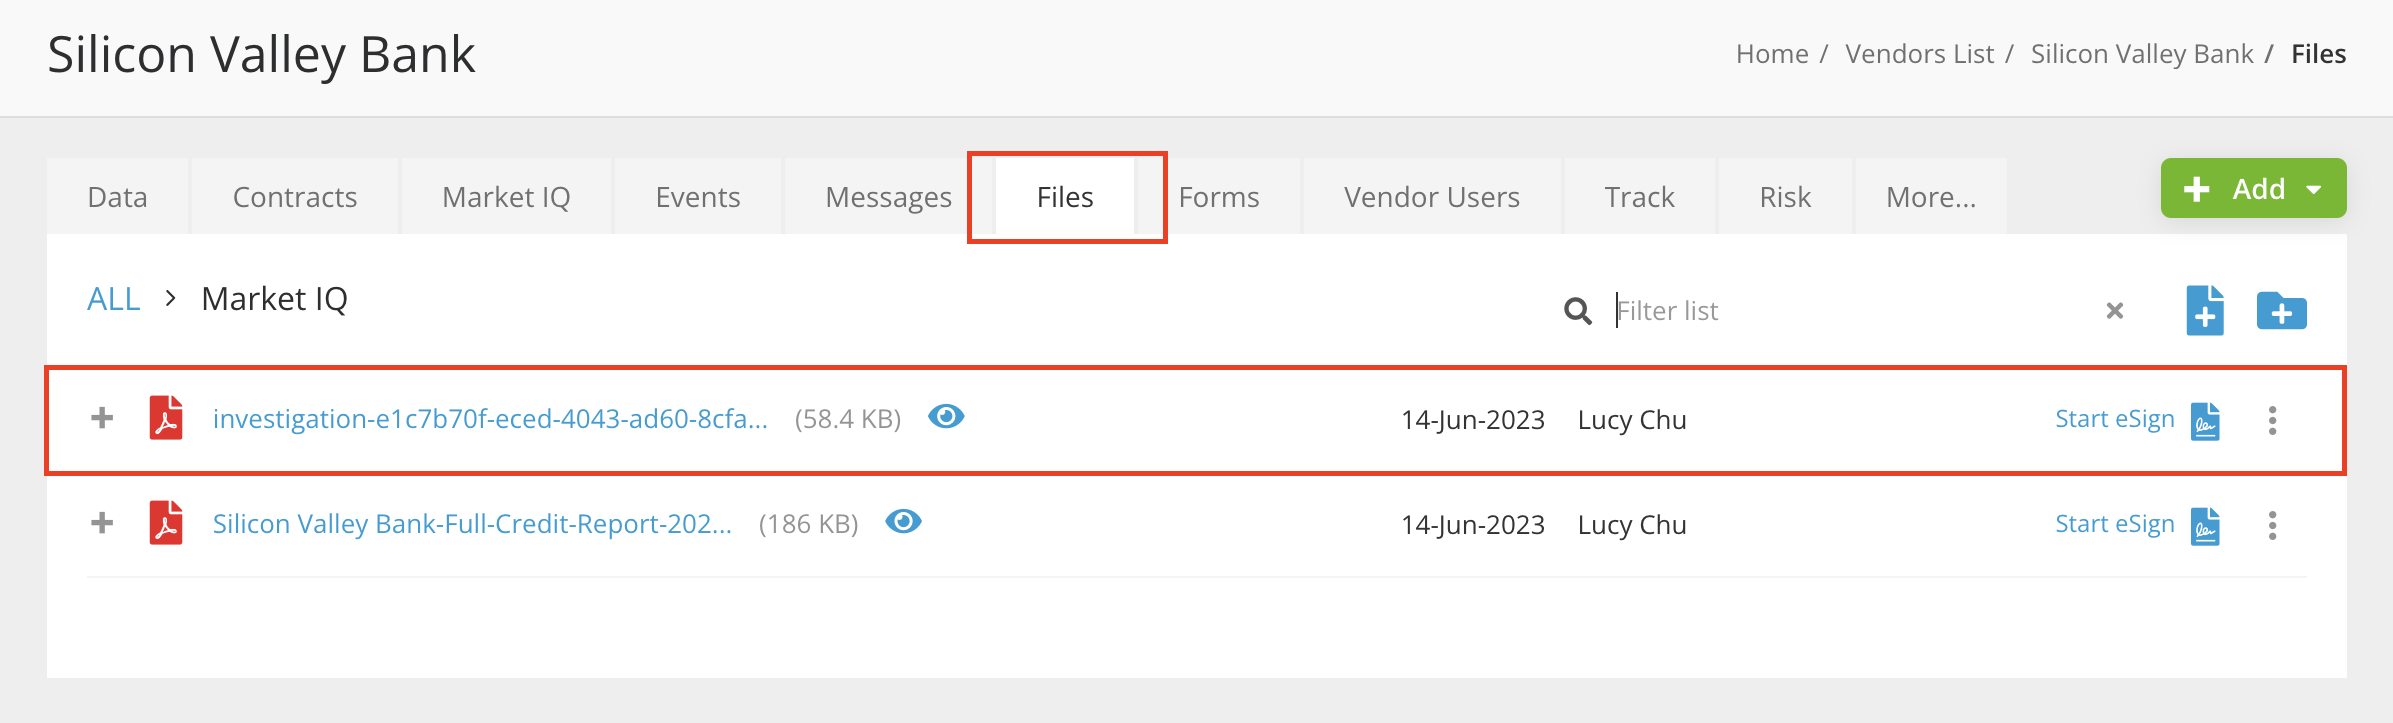The width and height of the screenshot is (2393, 723).
Task: Click the search magnifier icon
Action: click(1577, 311)
